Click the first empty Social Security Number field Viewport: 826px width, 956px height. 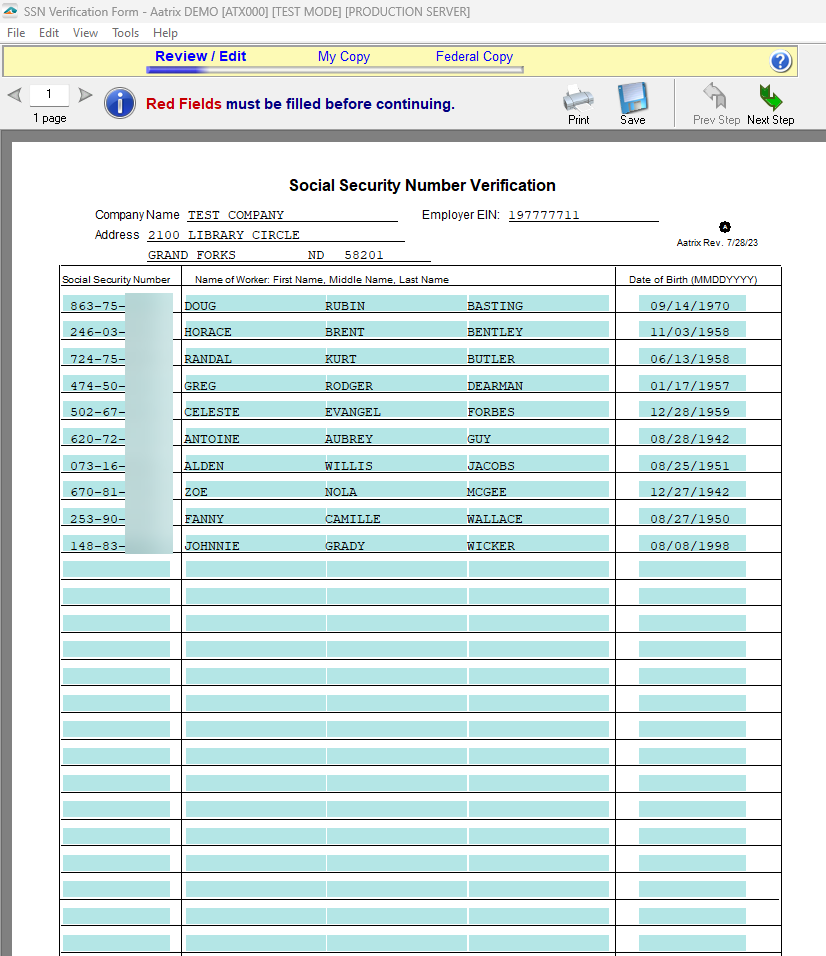click(116, 569)
